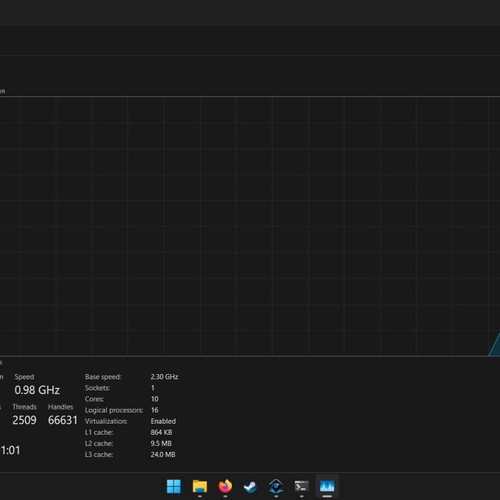Click the L3 cache 24.0 MB value
The image size is (500, 500).
pyautogui.click(x=163, y=454)
